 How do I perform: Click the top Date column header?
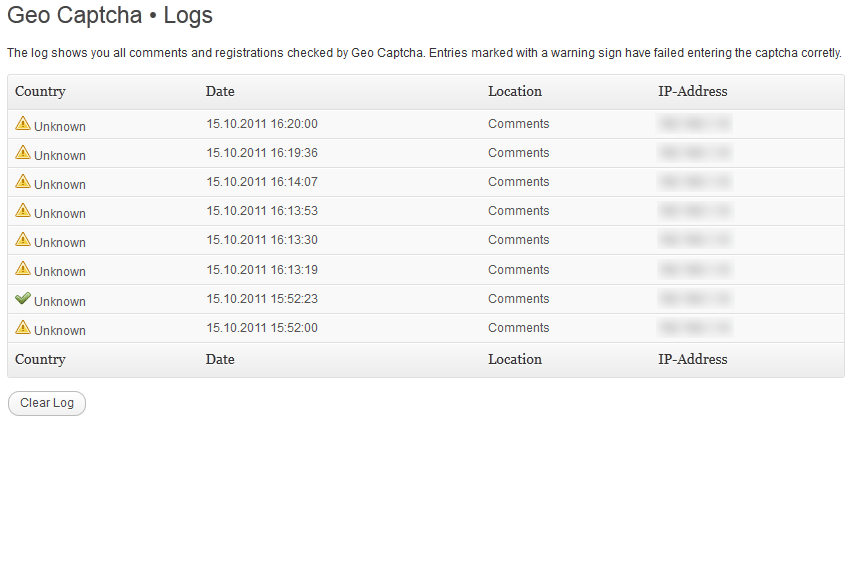click(x=220, y=92)
